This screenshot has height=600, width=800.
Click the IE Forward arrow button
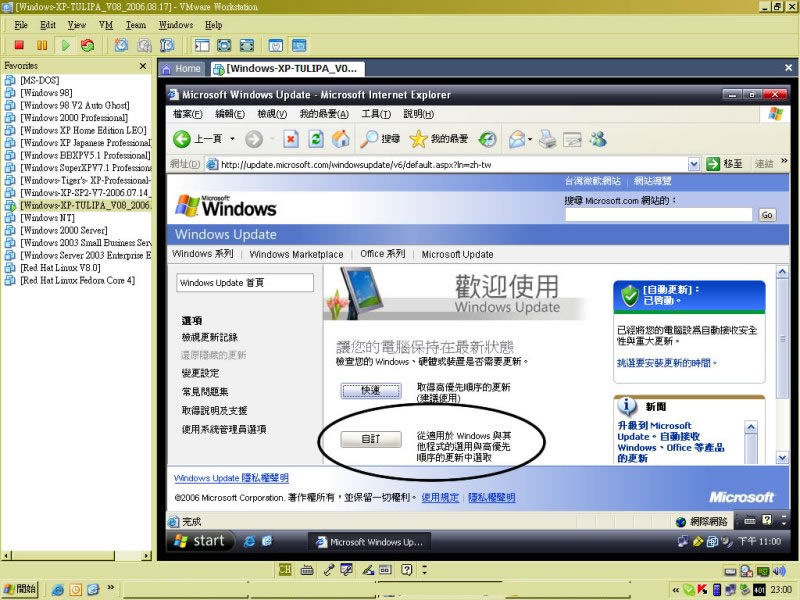pyautogui.click(x=254, y=139)
